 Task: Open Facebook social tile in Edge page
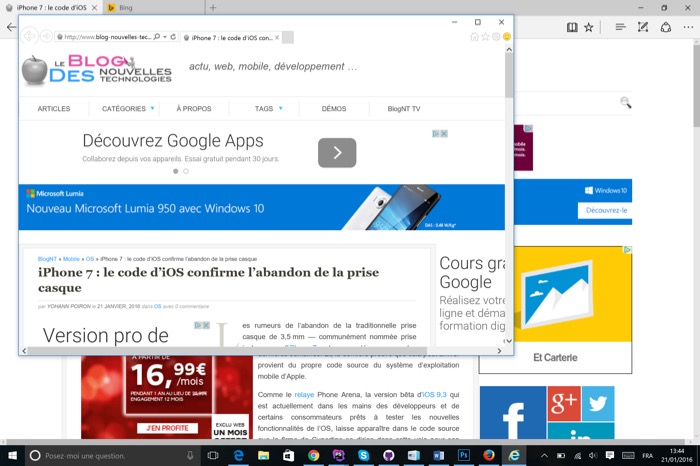(512, 413)
